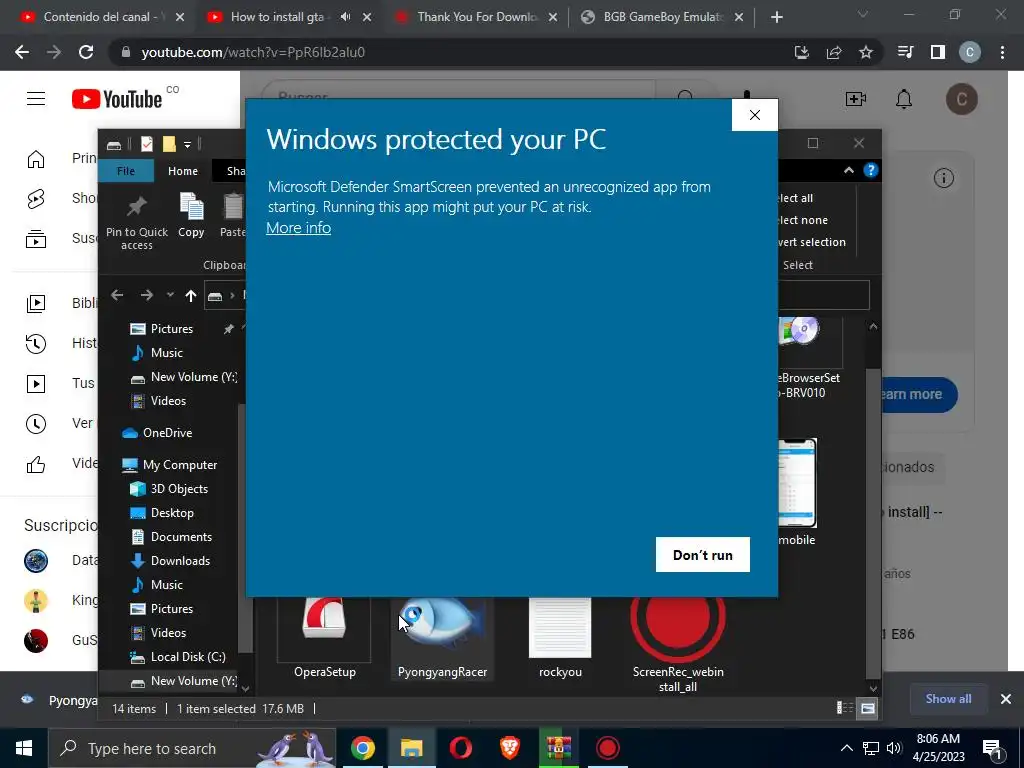Select ScreenRec_webinstall_all file
The image size is (1024, 768).
pos(678,645)
